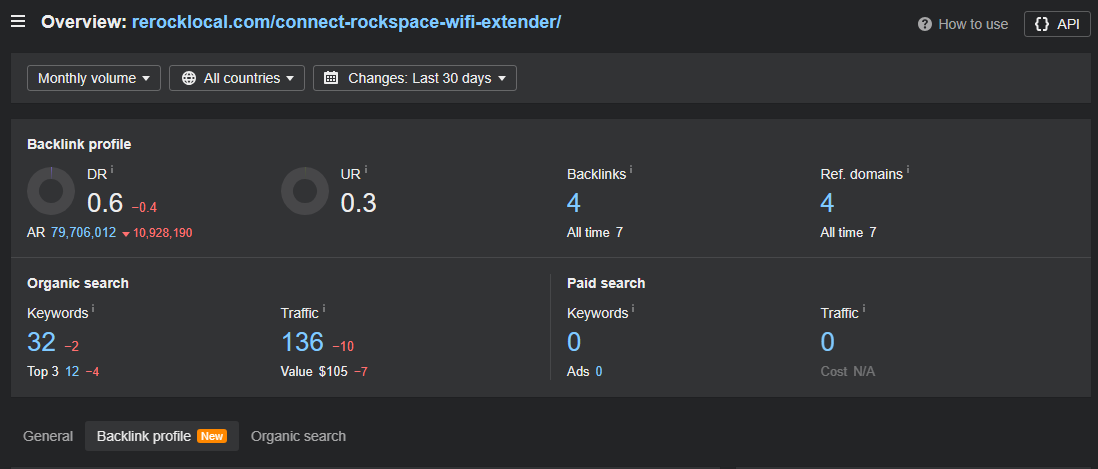Click info icon next to Backlinks

(x=631, y=169)
